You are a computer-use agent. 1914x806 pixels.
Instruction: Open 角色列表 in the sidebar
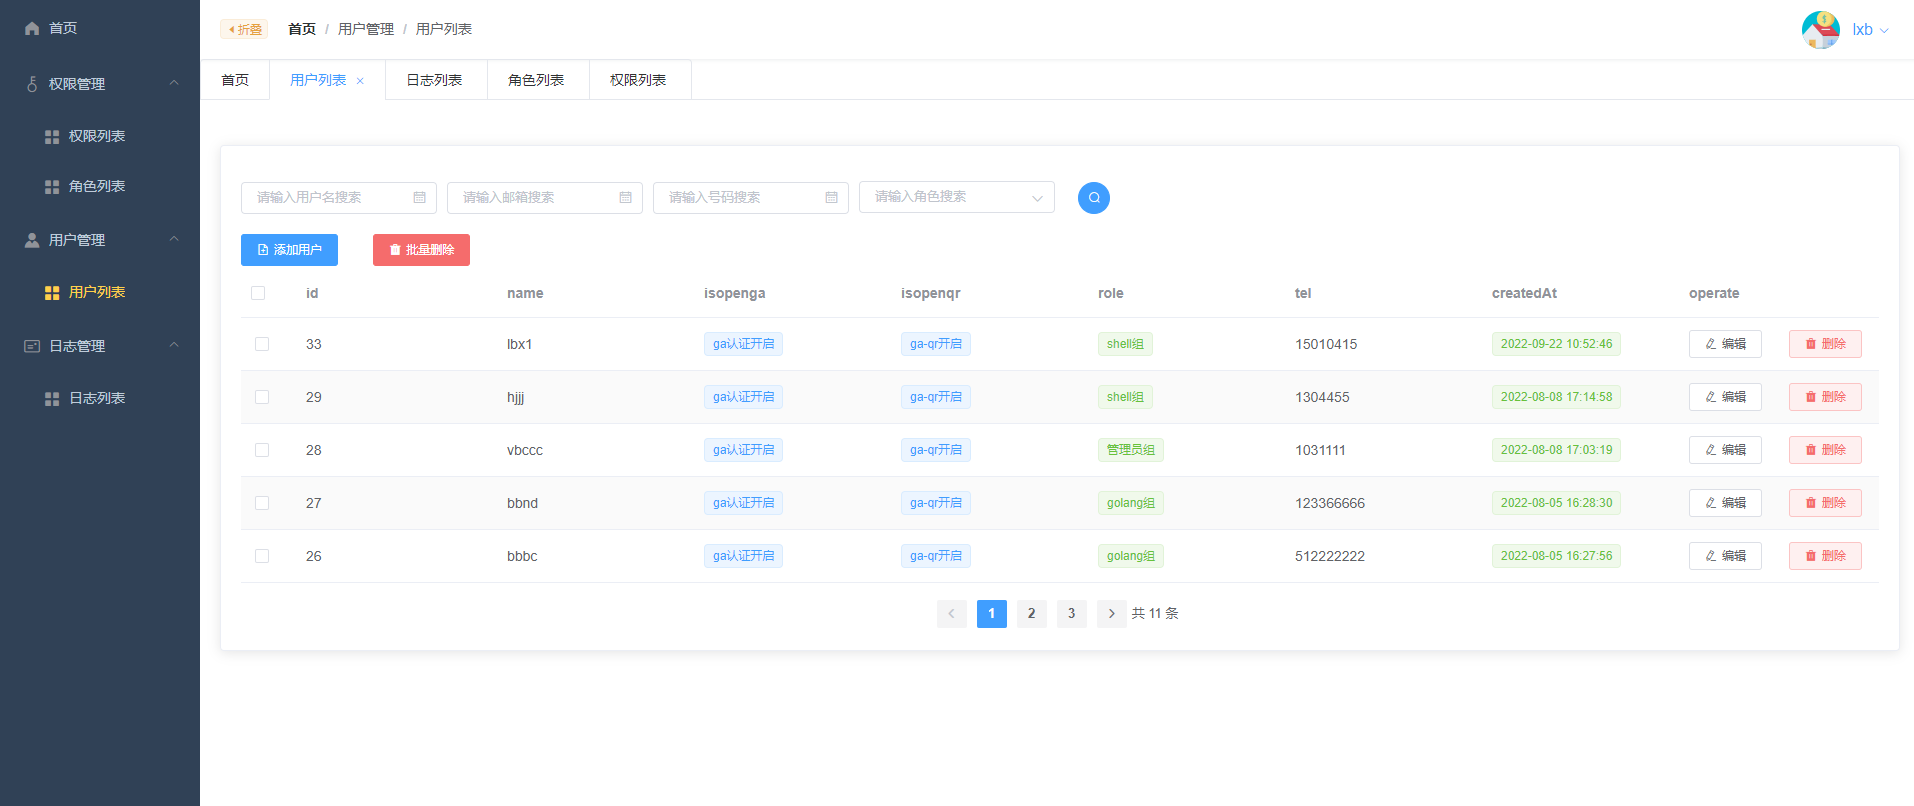pyautogui.click(x=100, y=186)
